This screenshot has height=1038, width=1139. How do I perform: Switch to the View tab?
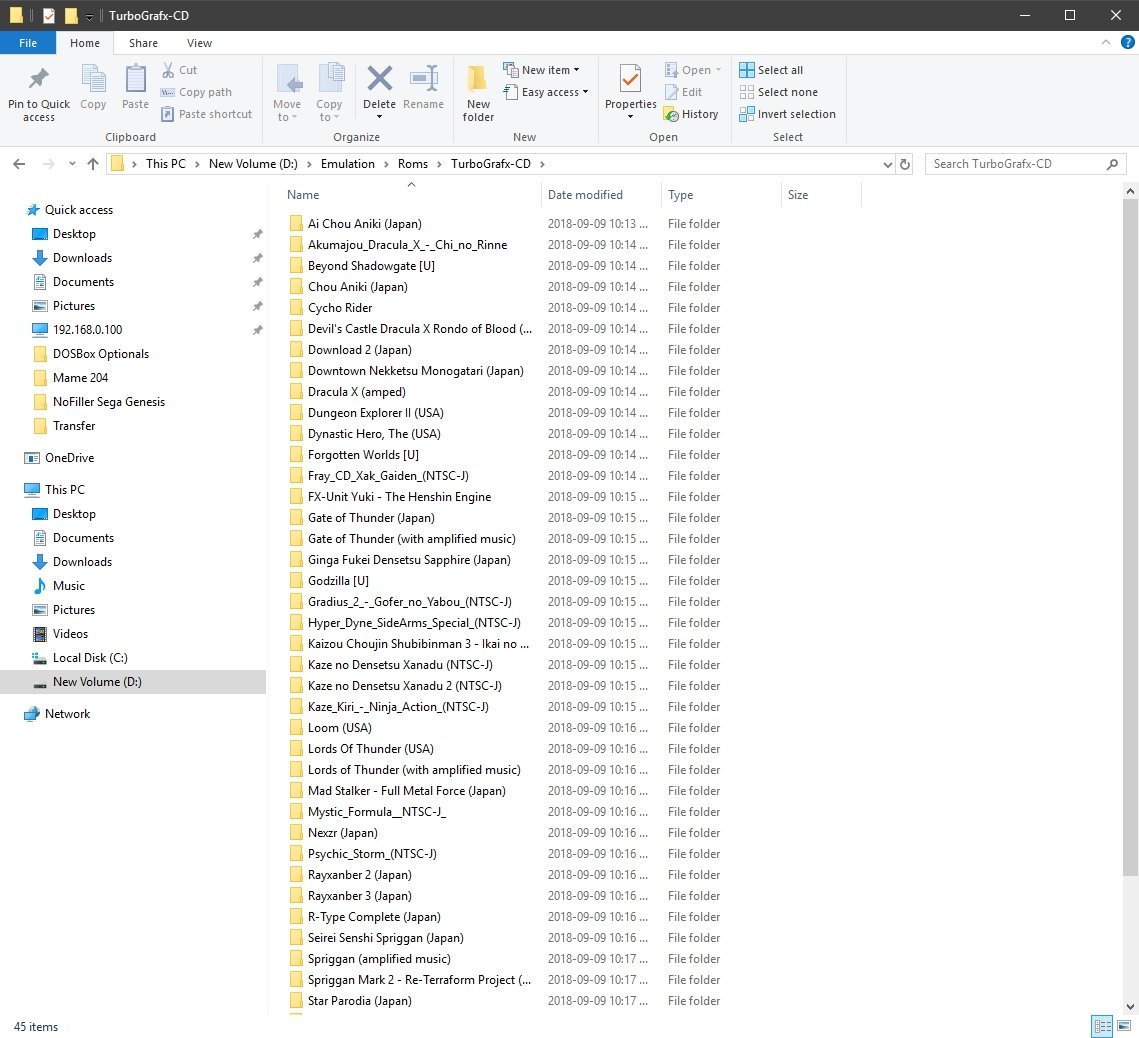(x=199, y=43)
